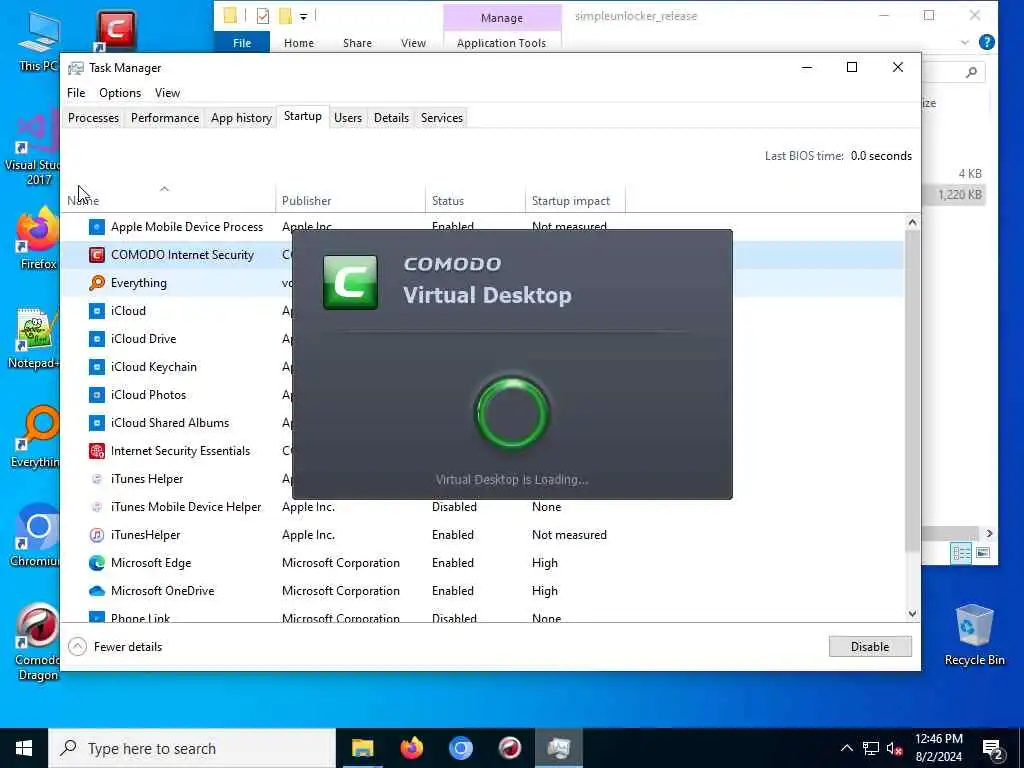
Task: Open File Explorer from the taskbar
Action: click(x=362, y=748)
